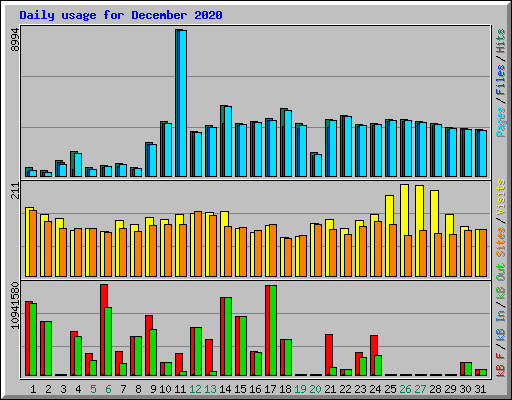Click the 211 axis maximum label
The height and width of the screenshot is (400, 512).
(15, 191)
